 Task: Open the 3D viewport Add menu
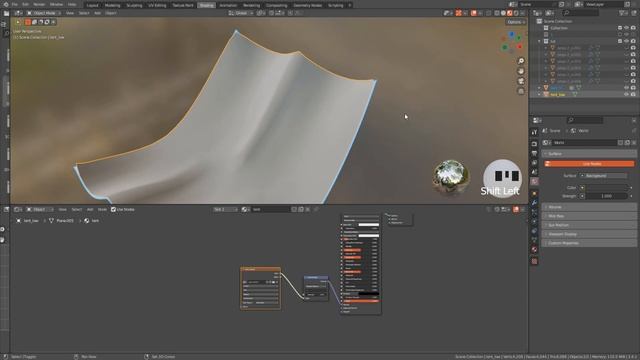pyautogui.click(x=98, y=13)
